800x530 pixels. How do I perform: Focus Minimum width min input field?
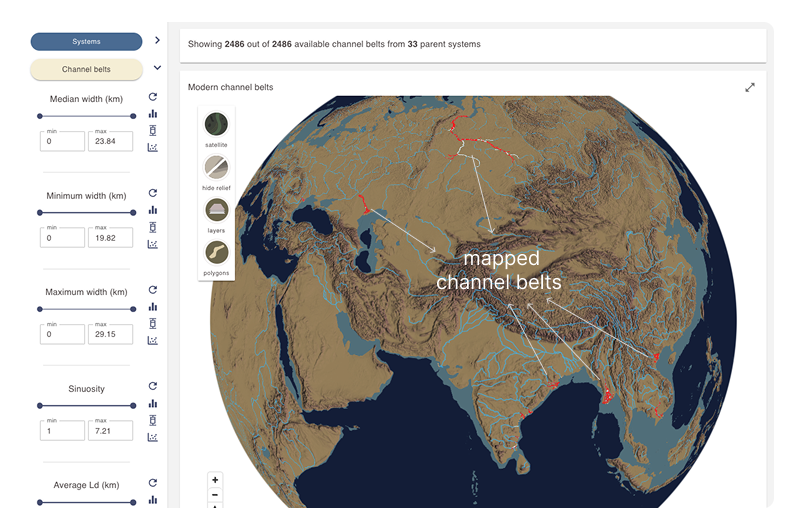62,238
